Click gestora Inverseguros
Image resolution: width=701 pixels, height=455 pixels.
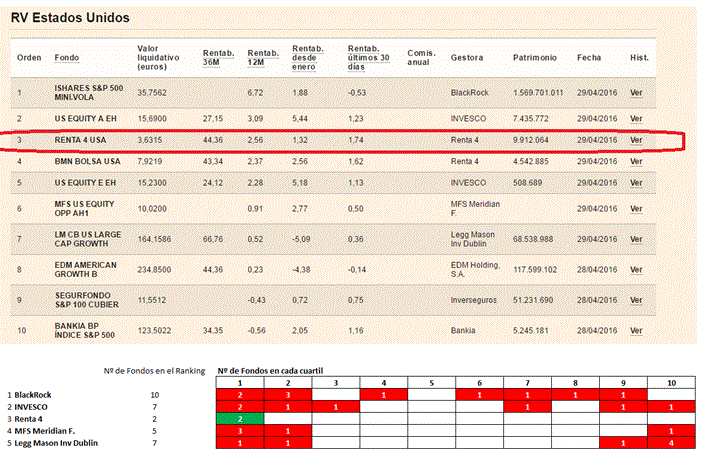[473, 300]
